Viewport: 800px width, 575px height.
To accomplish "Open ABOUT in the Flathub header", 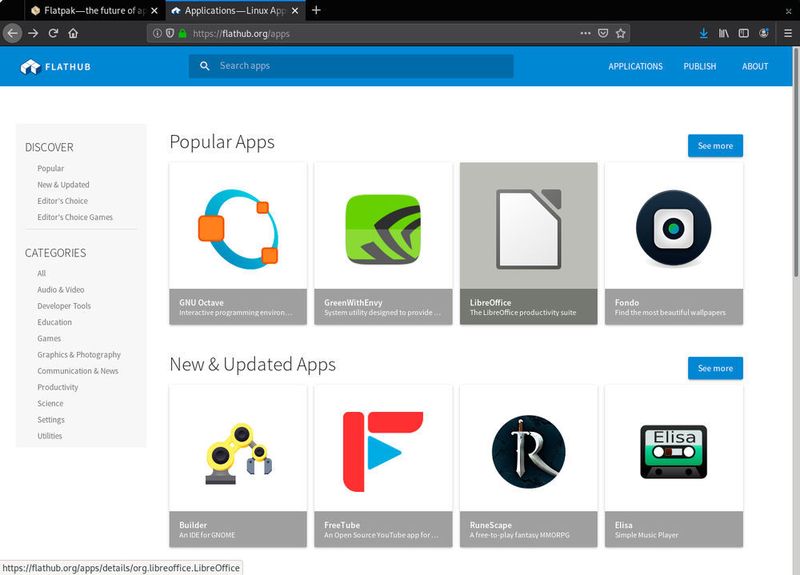I will [755, 66].
